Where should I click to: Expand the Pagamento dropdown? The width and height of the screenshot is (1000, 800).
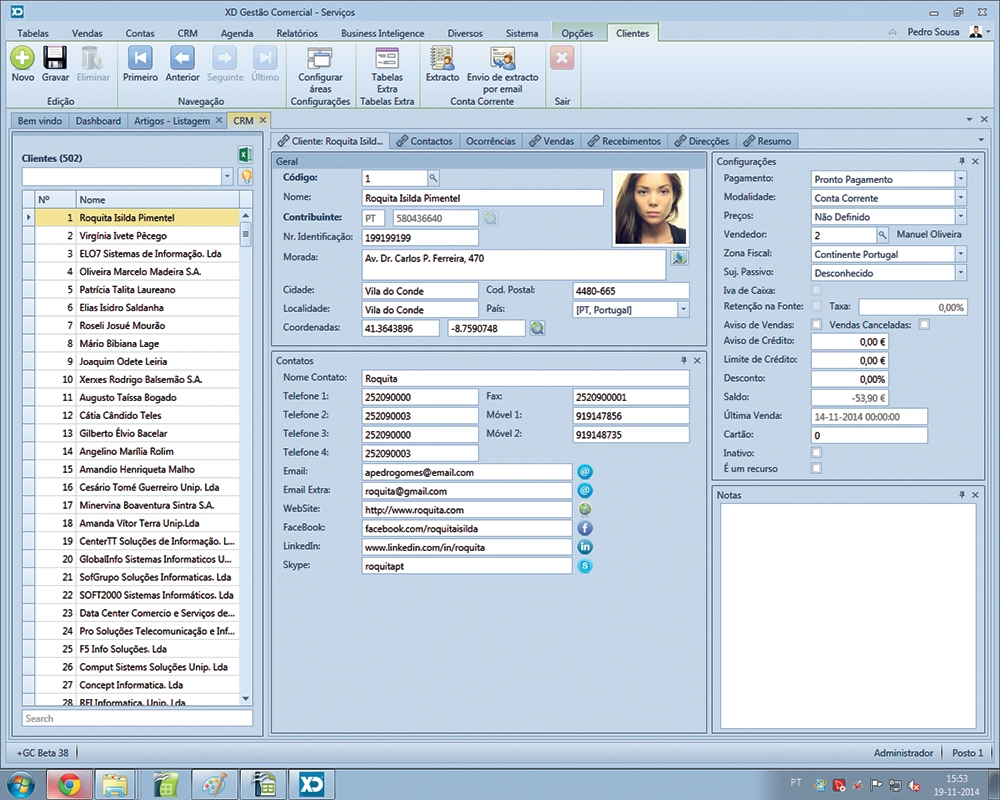click(960, 179)
